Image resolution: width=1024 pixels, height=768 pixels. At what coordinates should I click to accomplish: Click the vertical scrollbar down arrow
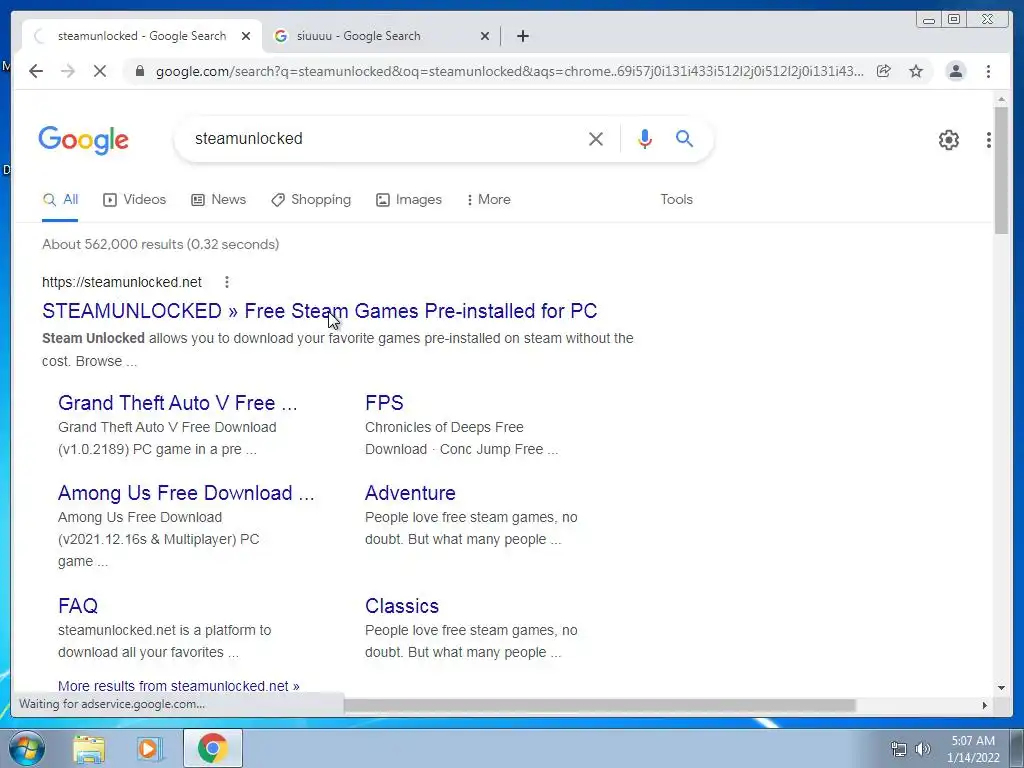pyautogui.click(x=1001, y=687)
